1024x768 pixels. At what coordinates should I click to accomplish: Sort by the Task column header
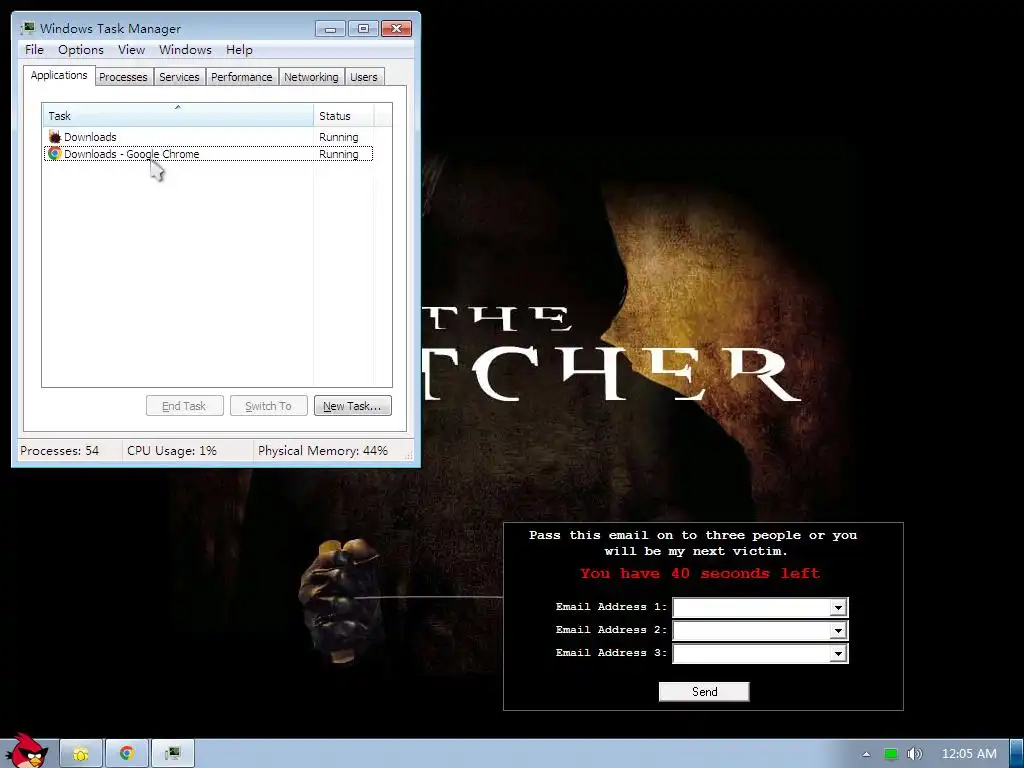point(178,116)
